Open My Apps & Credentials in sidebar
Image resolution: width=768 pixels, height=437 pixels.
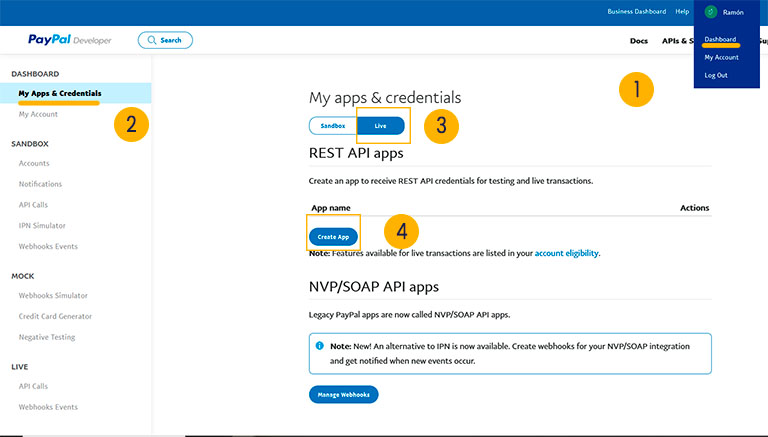(x=60, y=93)
